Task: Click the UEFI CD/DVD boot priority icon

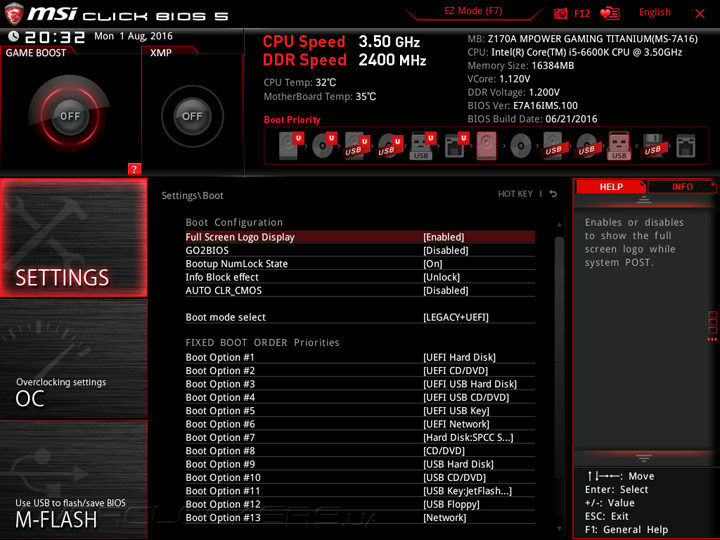Action: (x=325, y=146)
